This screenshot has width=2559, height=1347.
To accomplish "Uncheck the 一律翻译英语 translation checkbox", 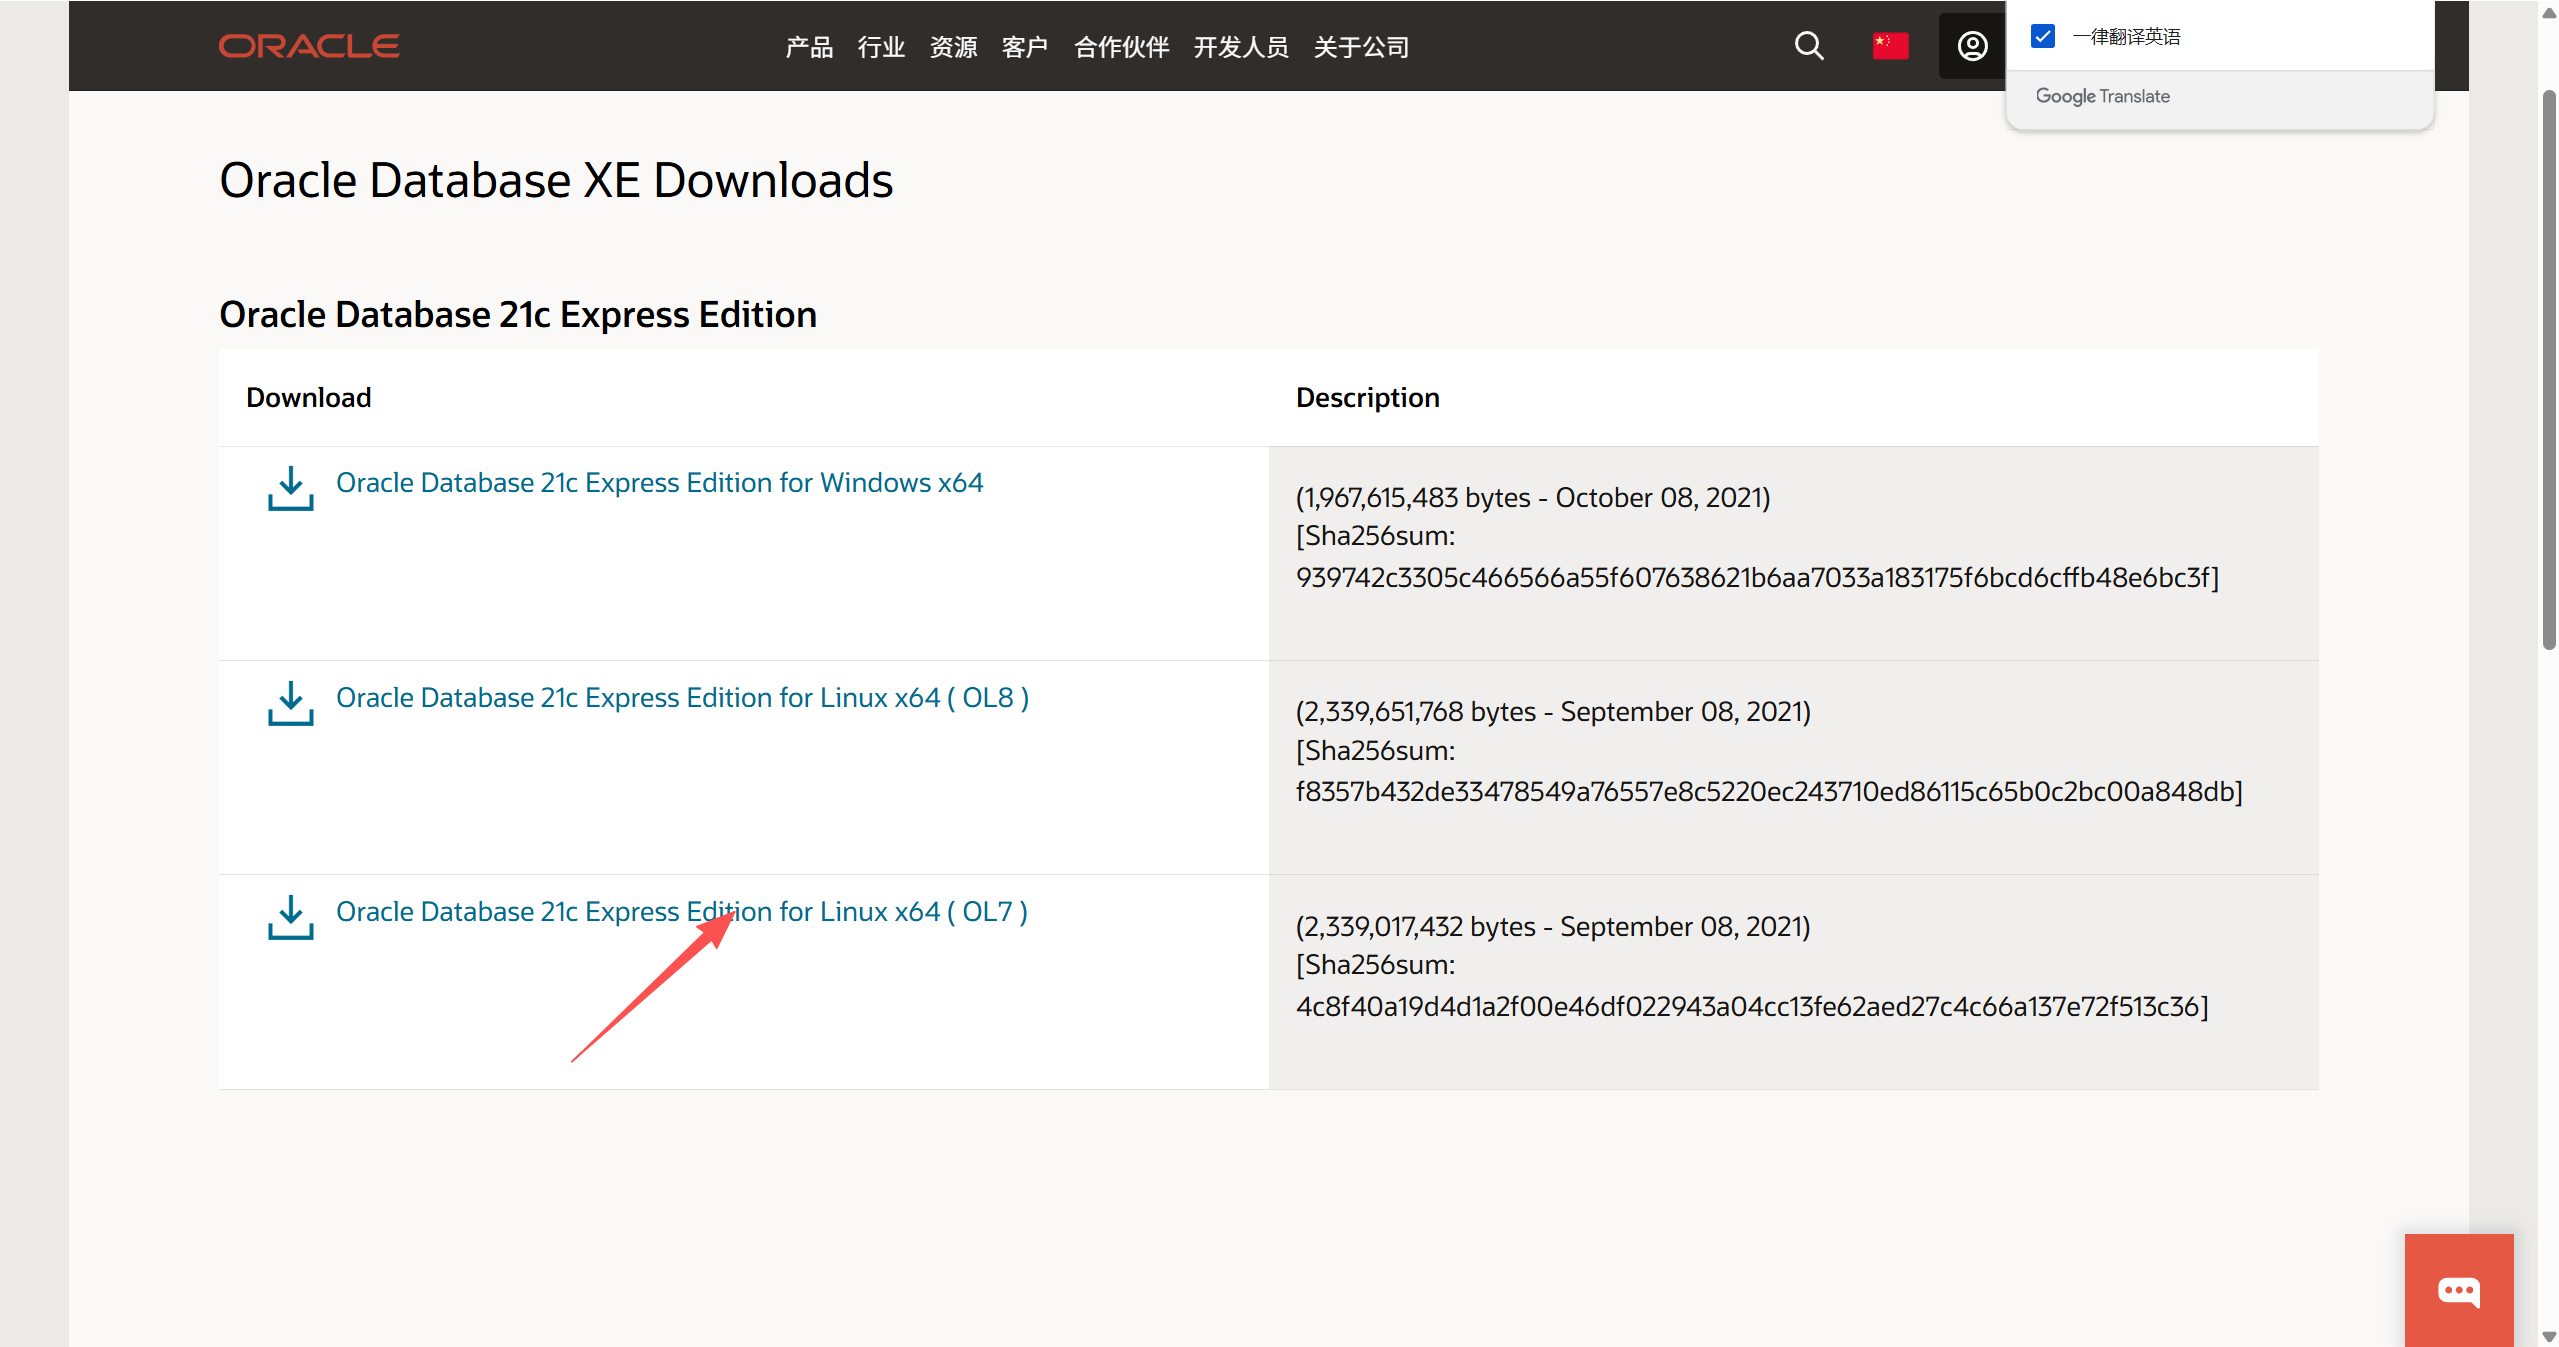I will (x=2042, y=36).
